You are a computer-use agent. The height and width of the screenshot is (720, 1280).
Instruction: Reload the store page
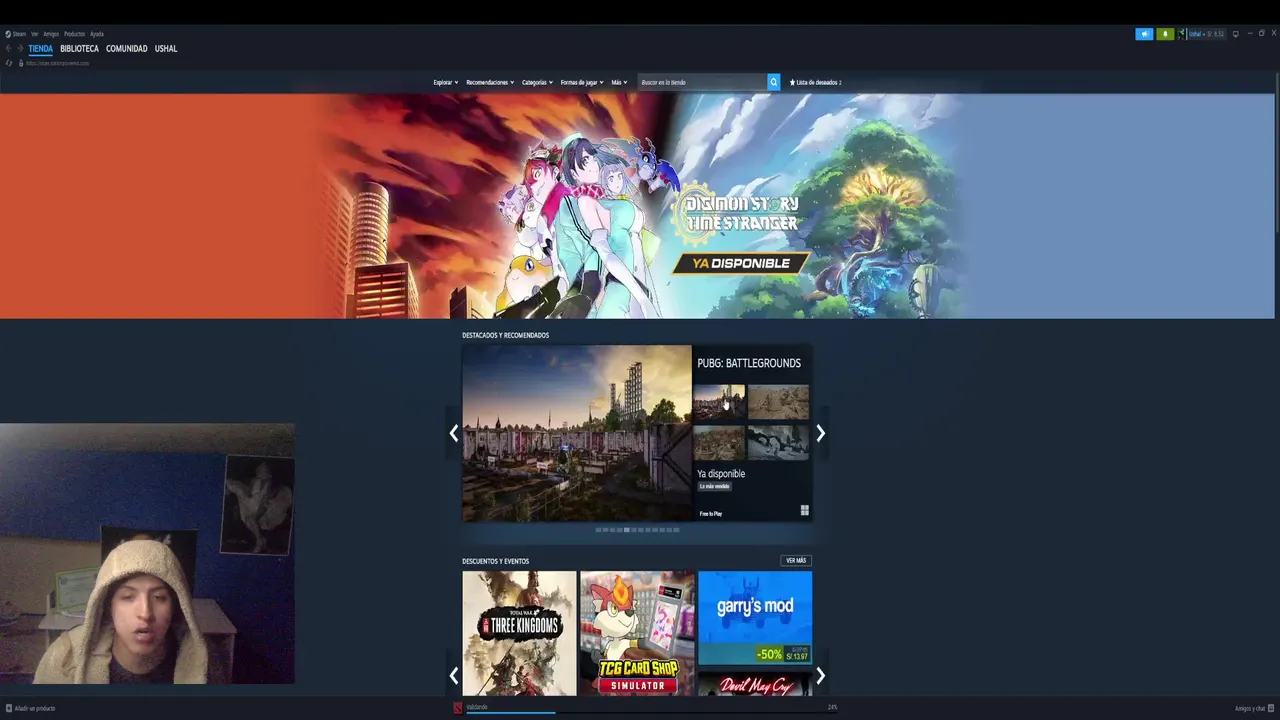pos(9,63)
